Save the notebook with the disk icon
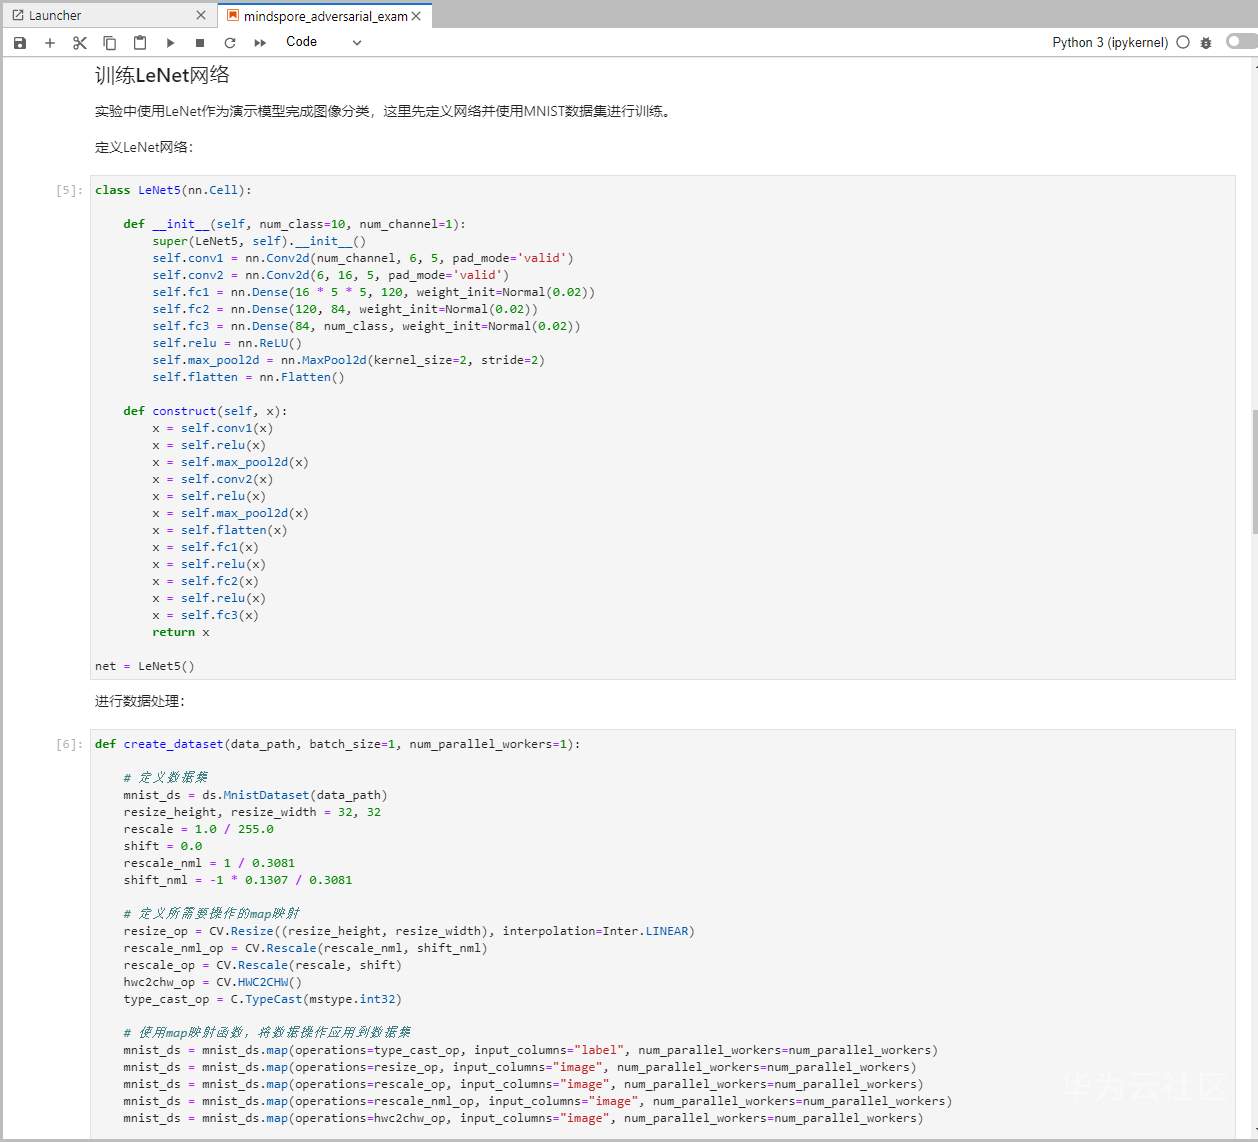 coord(20,42)
